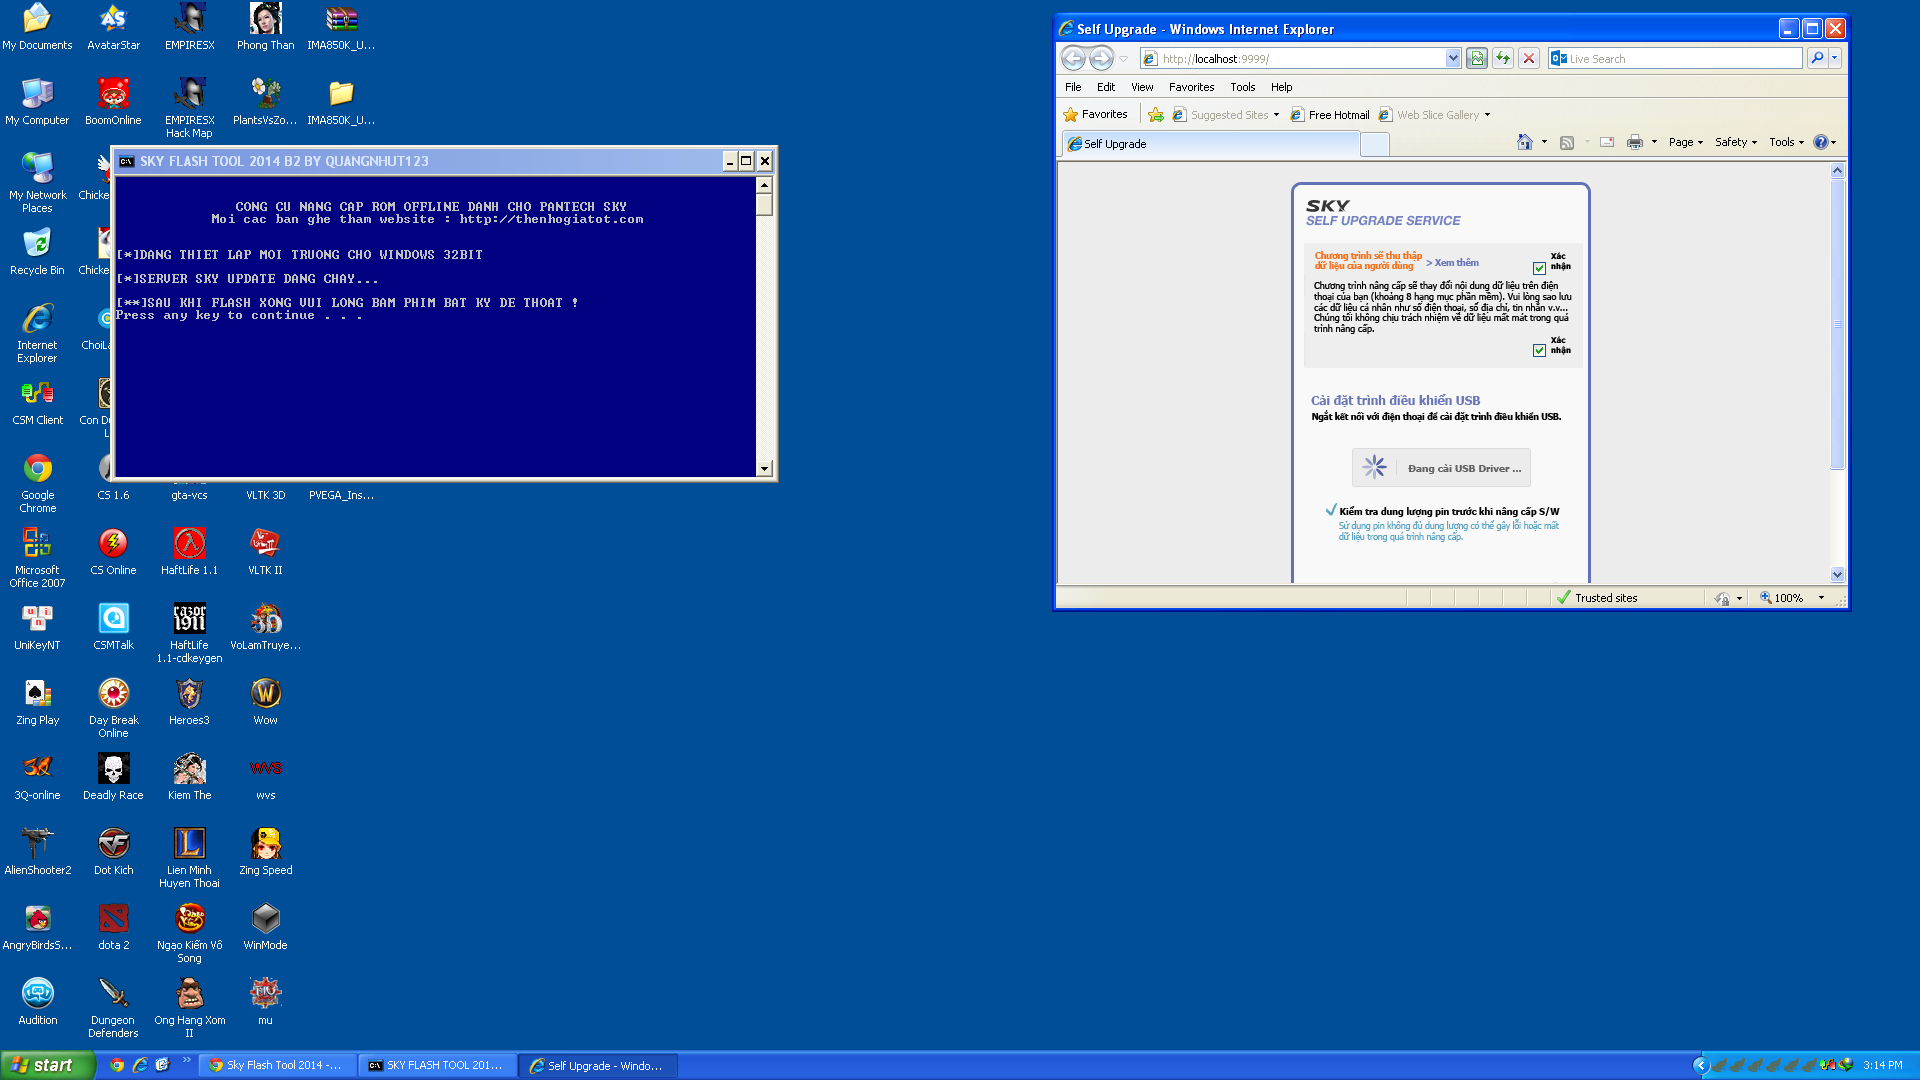Image resolution: width=1920 pixels, height=1080 pixels.
Task: Click the Stop loading icon in IE
Action: pyautogui.click(x=1529, y=59)
